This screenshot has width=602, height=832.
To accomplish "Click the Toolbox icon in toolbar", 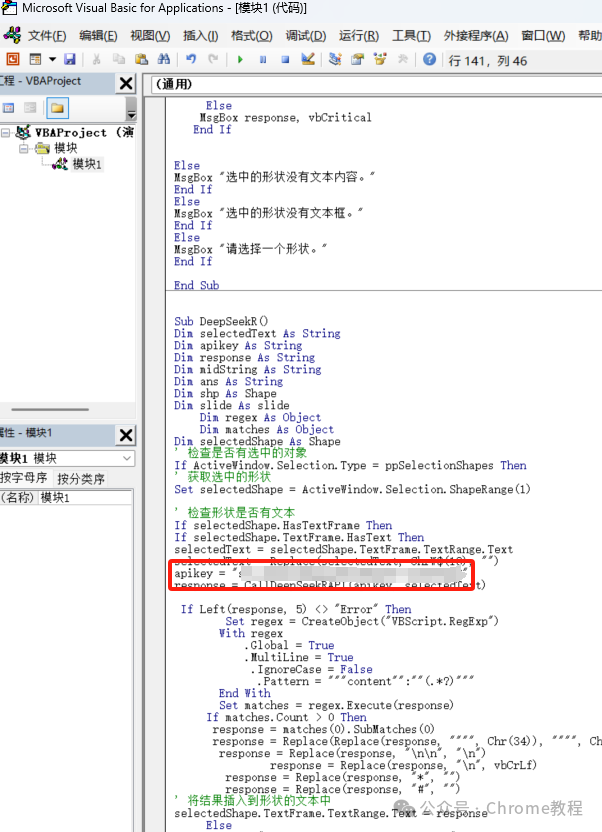I will coord(403,59).
